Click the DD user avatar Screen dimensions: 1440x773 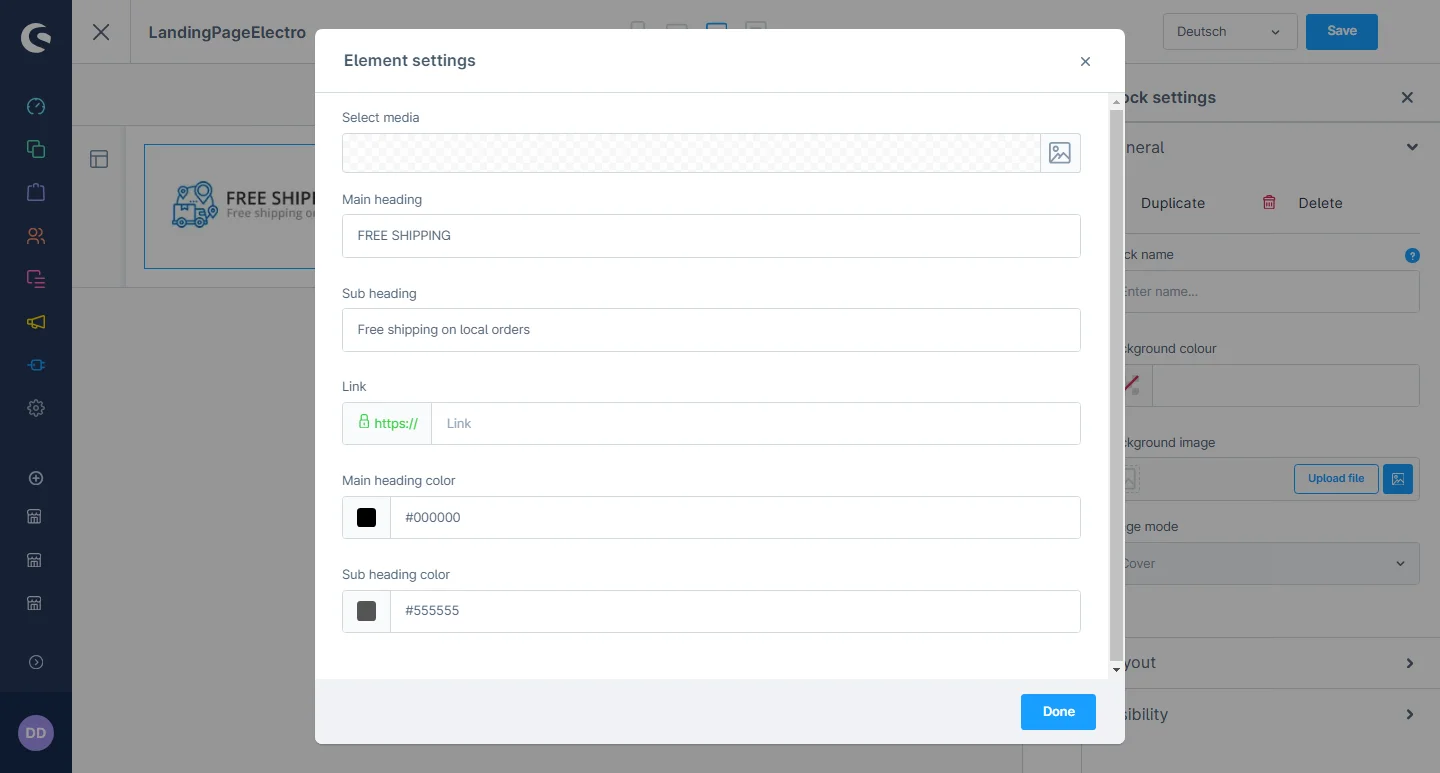(x=36, y=733)
